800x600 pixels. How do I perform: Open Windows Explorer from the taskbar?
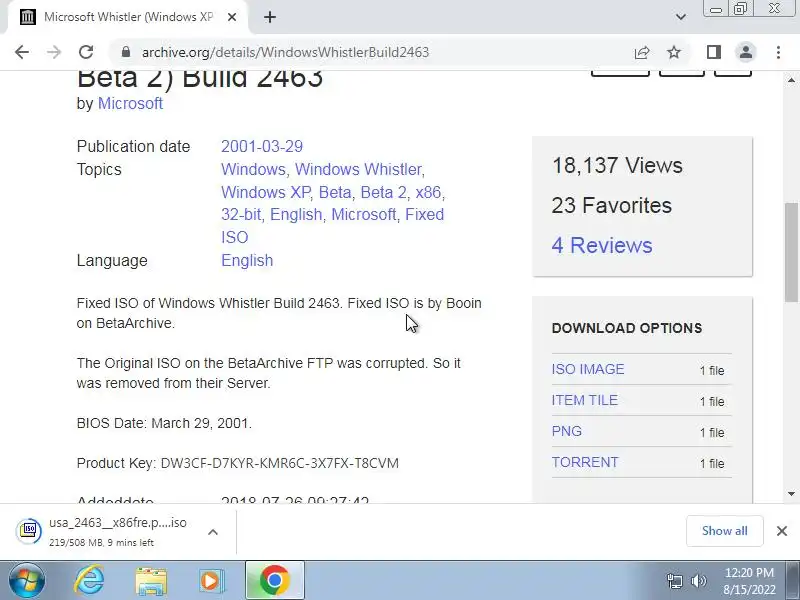click(151, 581)
